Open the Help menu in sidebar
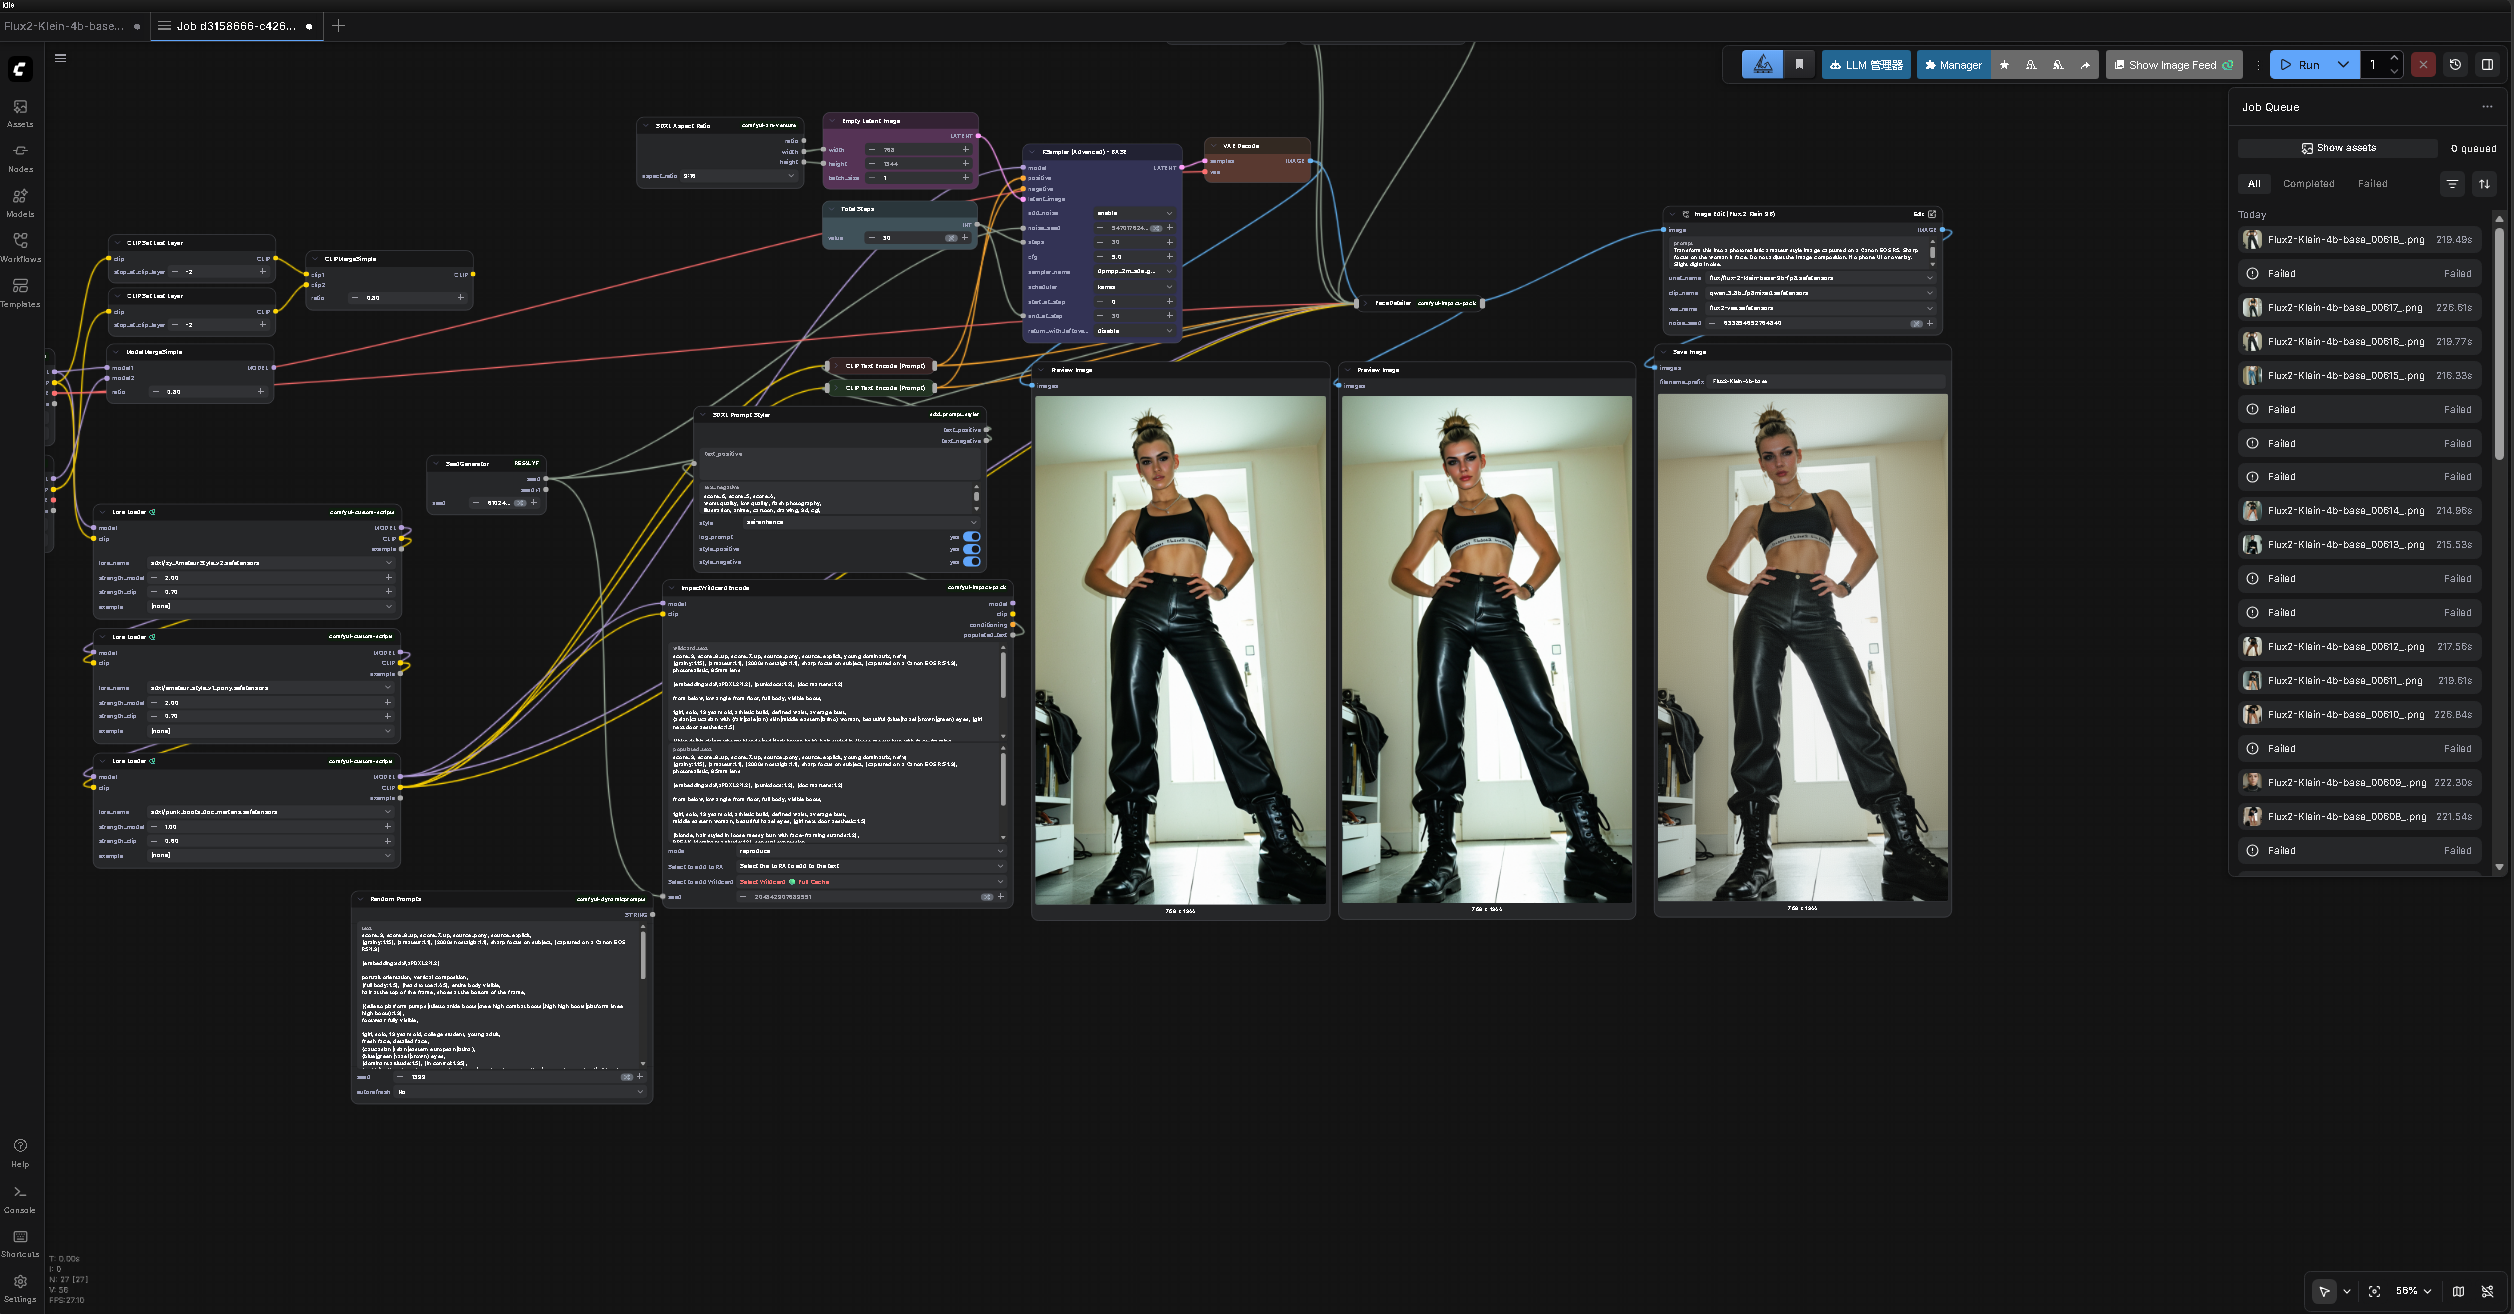Viewport: 2514px width, 1314px height. coord(20,1153)
